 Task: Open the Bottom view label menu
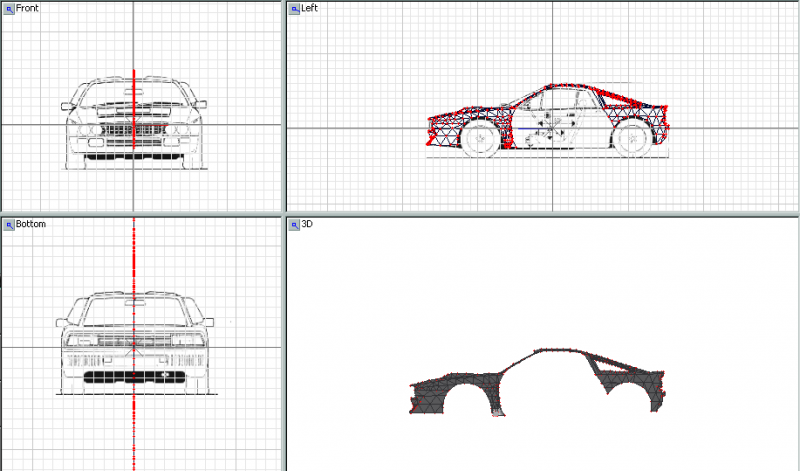click(30, 224)
